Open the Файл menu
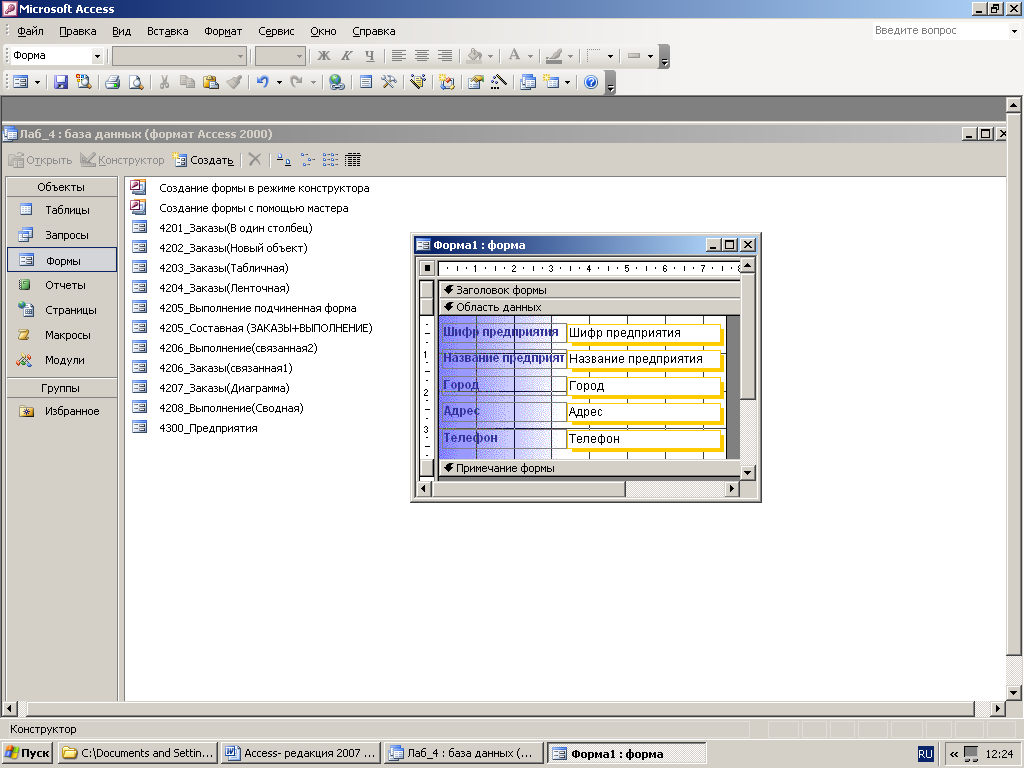This screenshot has width=1024, height=768. (x=30, y=31)
